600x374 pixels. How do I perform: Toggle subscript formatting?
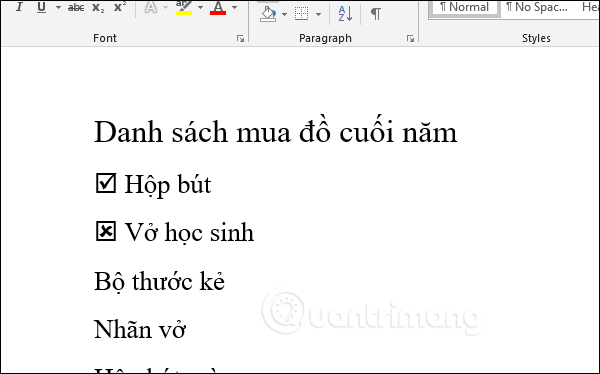[98, 7]
